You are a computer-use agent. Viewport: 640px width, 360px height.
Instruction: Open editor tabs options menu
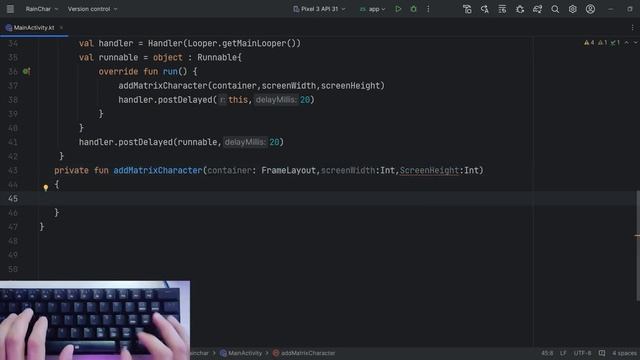(633, 28)
